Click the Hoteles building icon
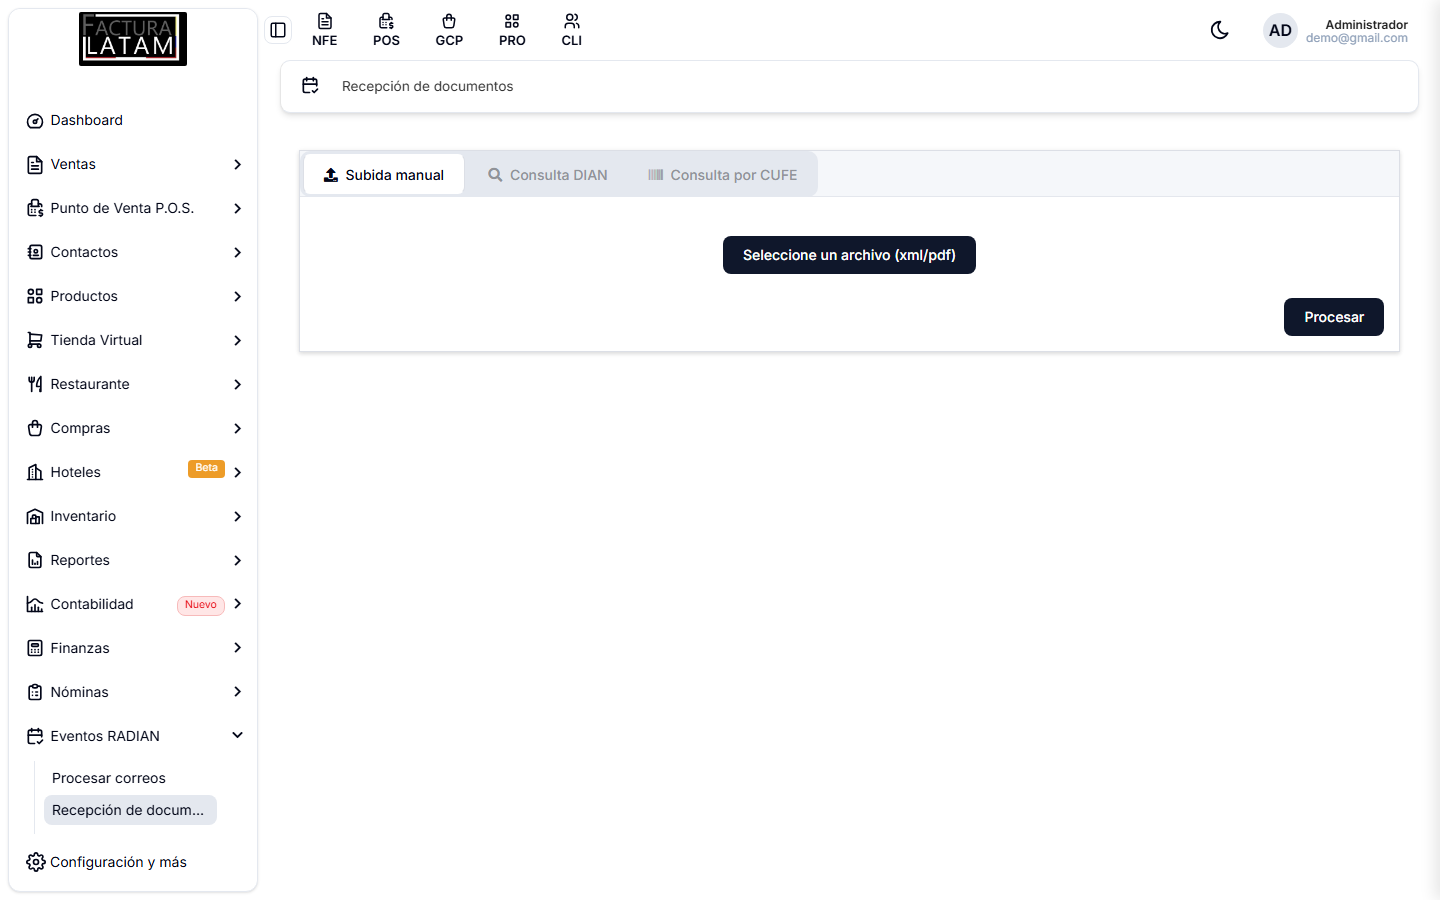This screenshot has width=1440, height=900. pyautogui.click(x=35, y=472)
